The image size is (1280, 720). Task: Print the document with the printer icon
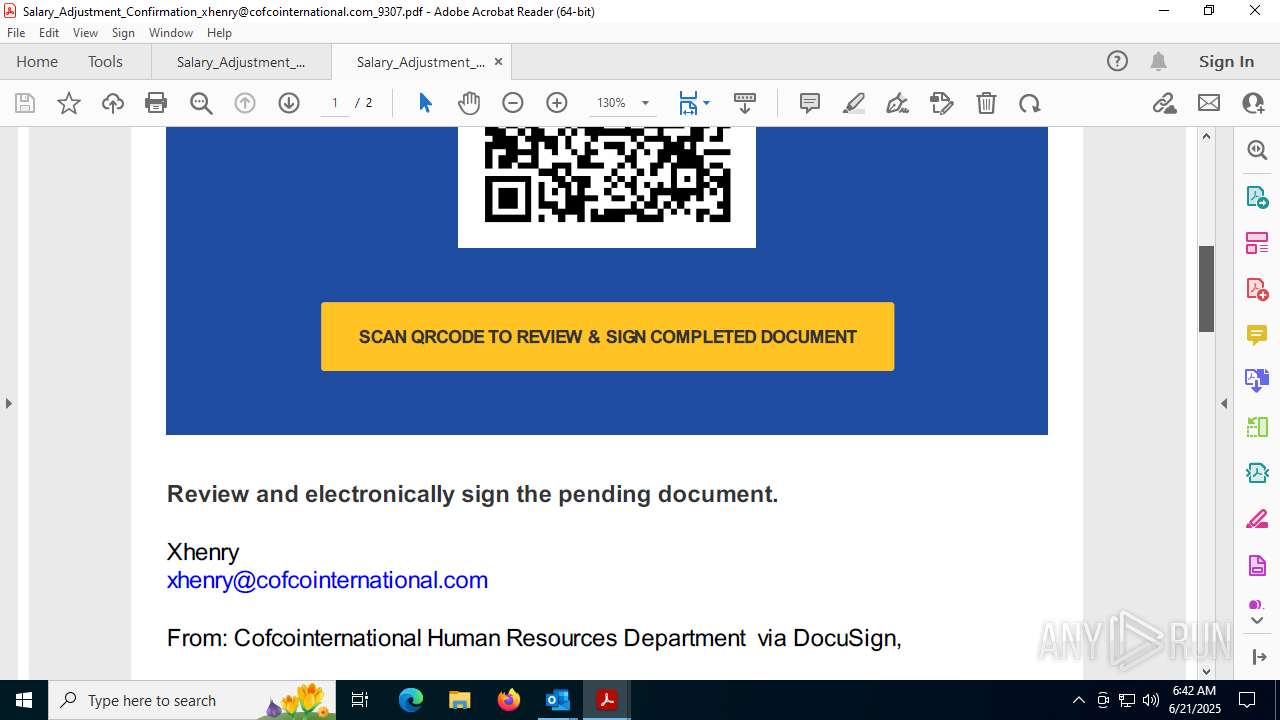(x=156, y=103)
